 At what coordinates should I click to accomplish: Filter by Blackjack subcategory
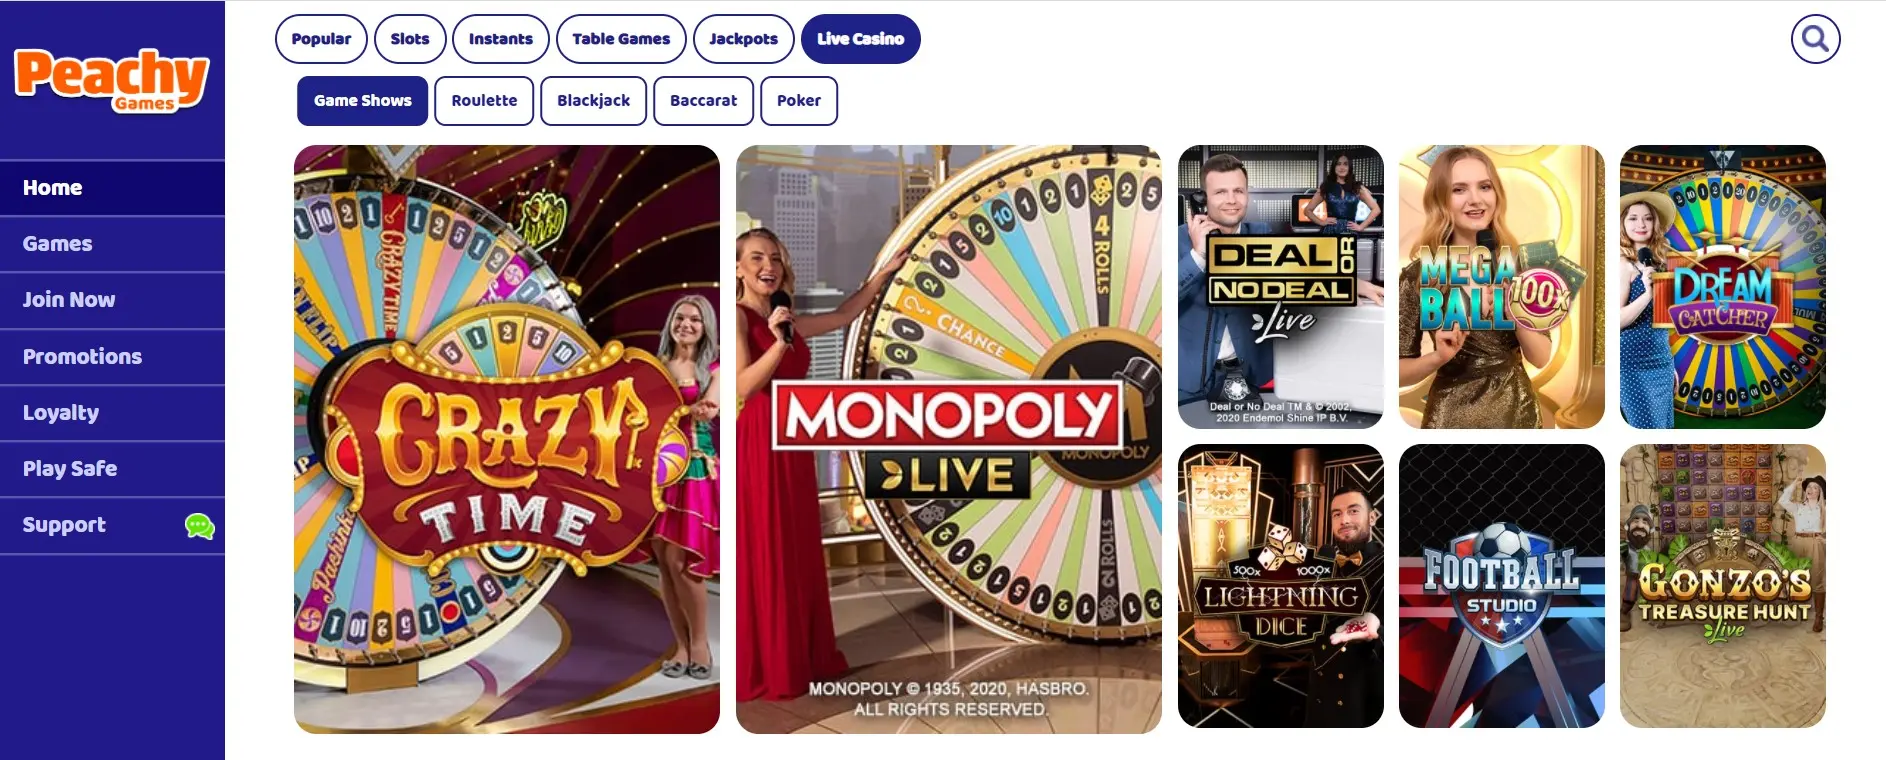593,101
